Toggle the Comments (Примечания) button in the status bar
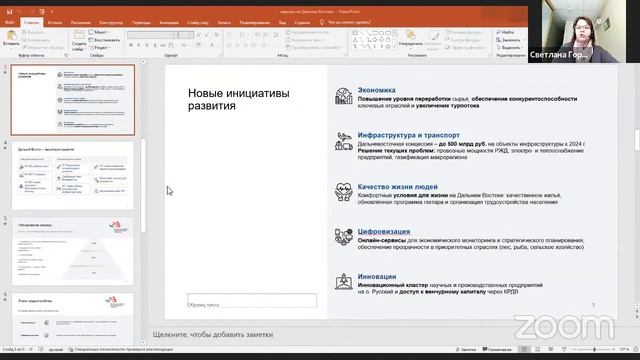 (497, 349)
